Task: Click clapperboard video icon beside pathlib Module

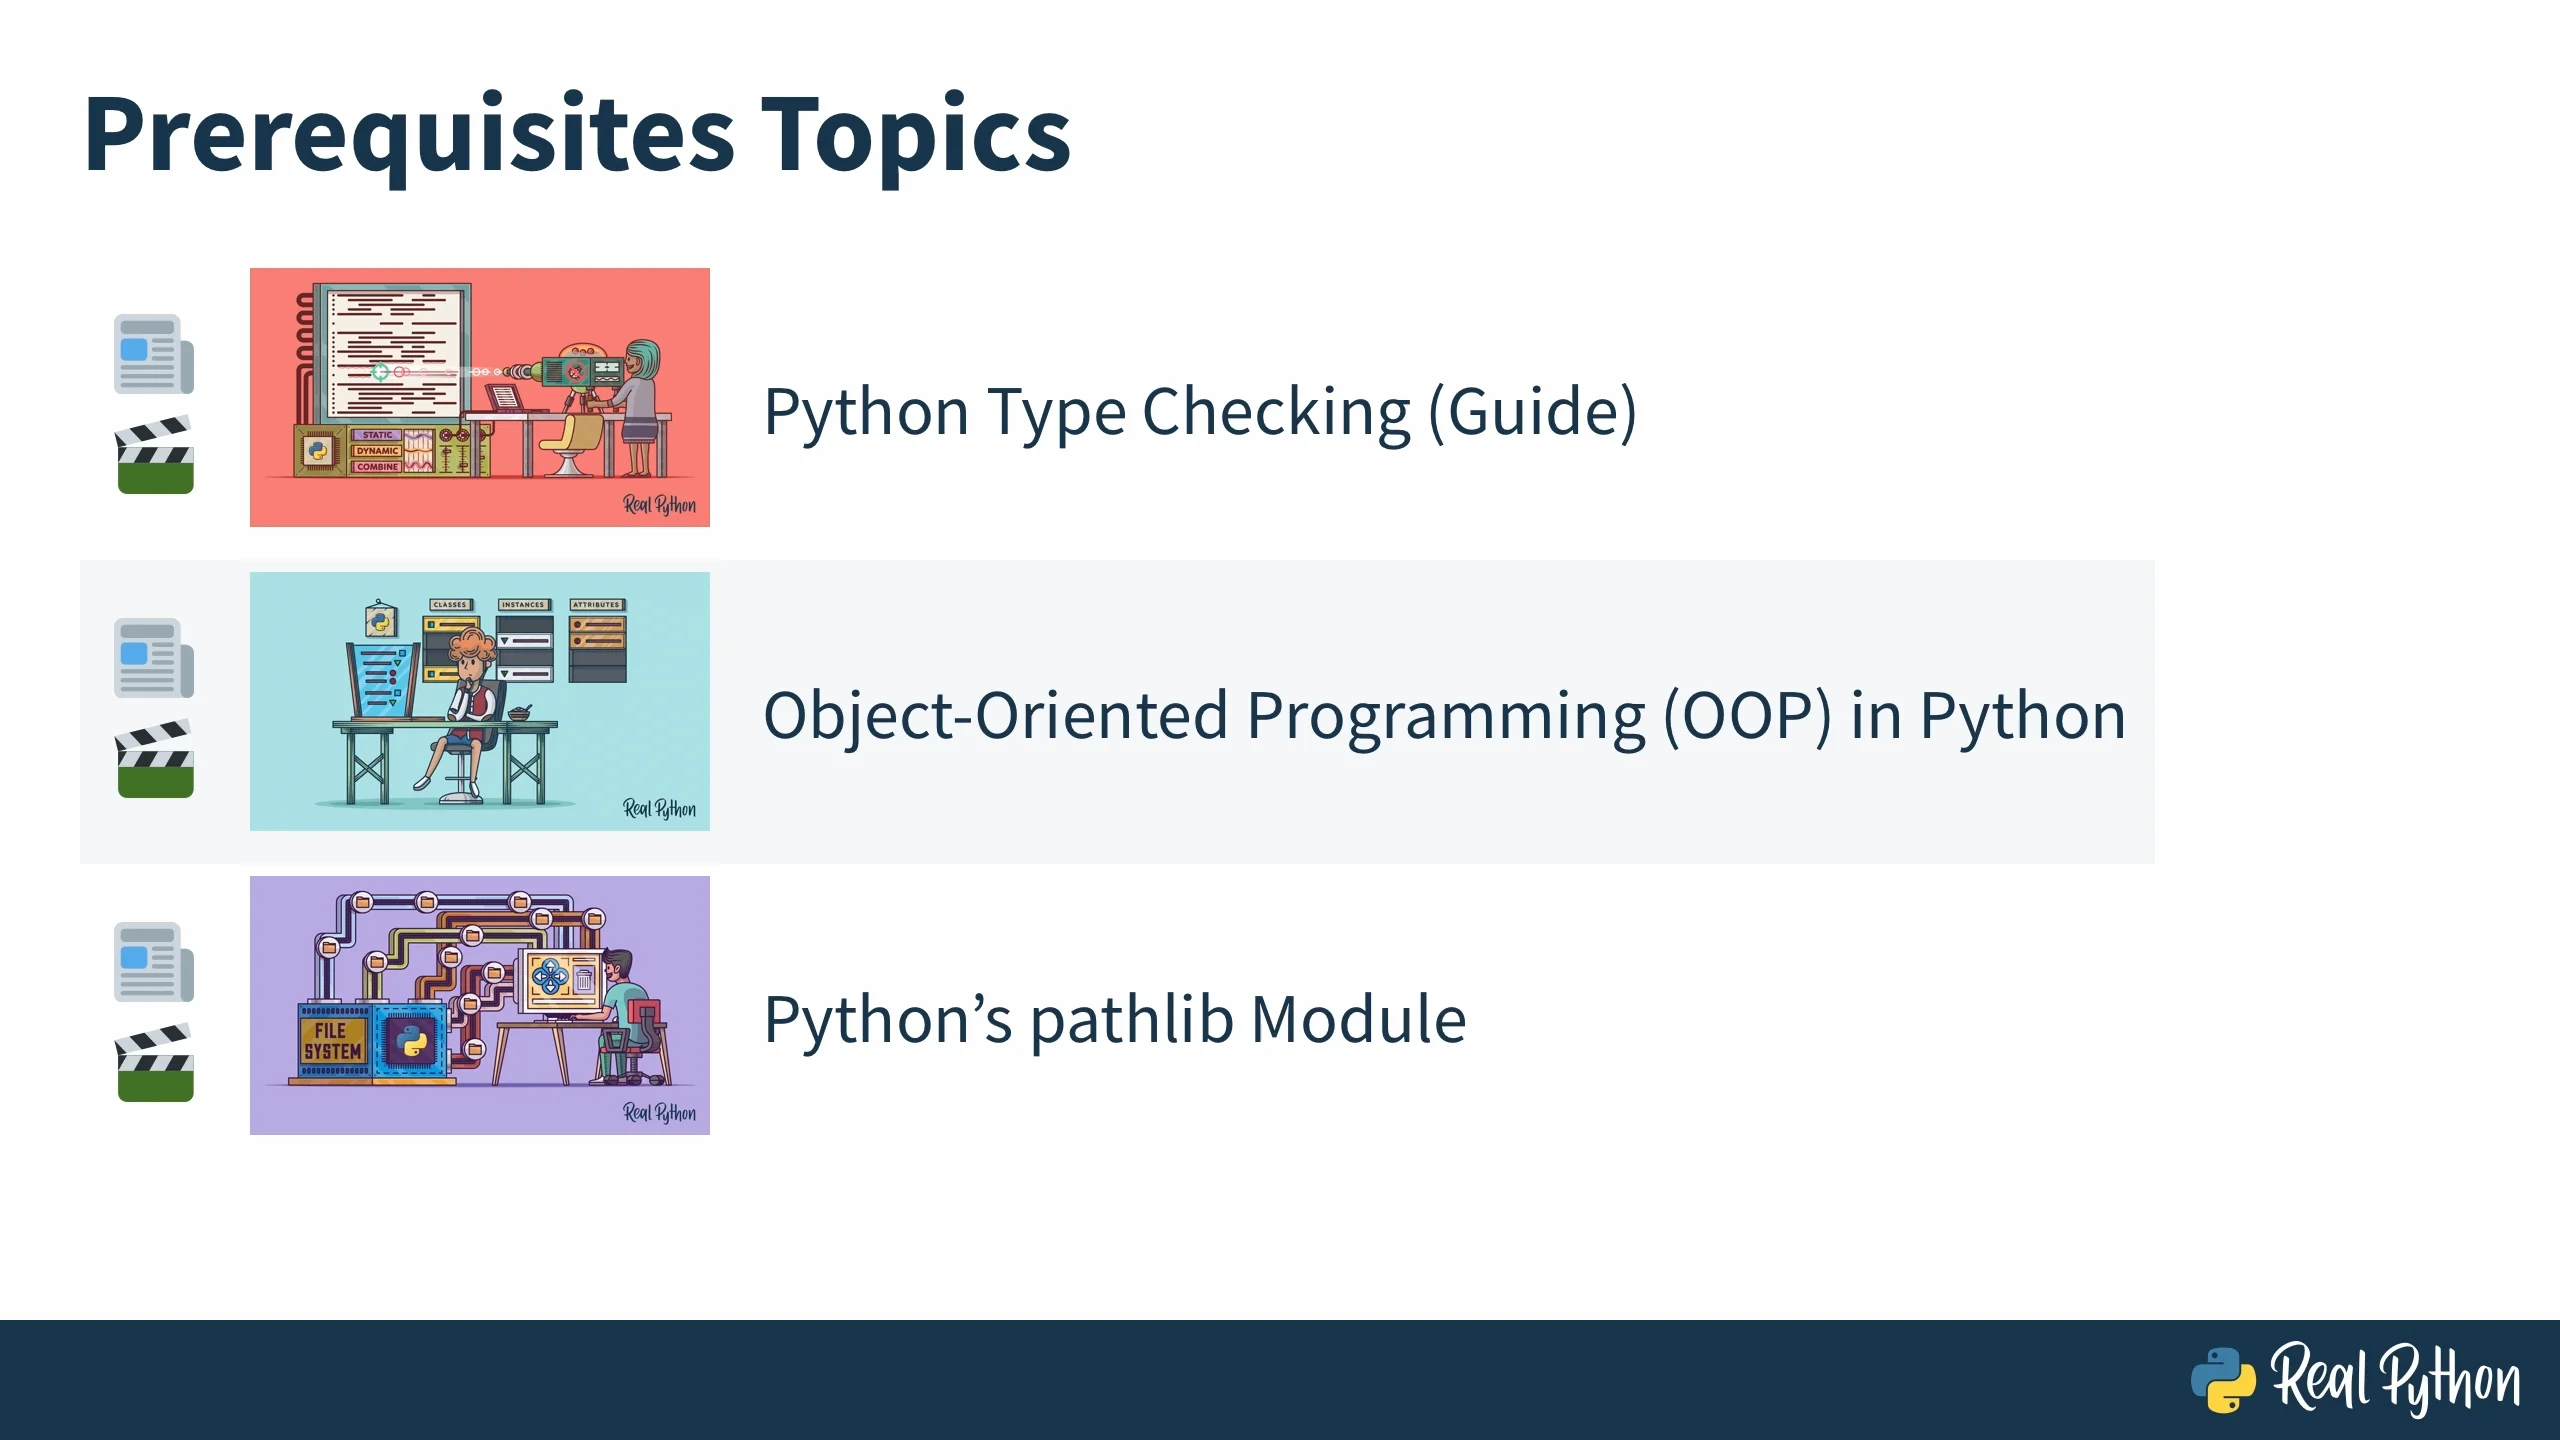Action: point(154,1064)
